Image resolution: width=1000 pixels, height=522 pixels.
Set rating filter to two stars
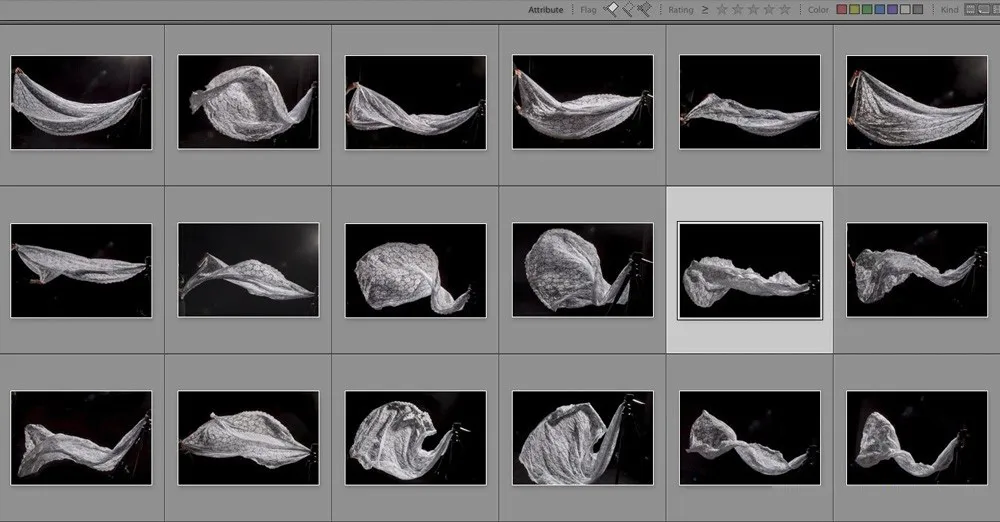pyautogui.click(x=737, y=10)
